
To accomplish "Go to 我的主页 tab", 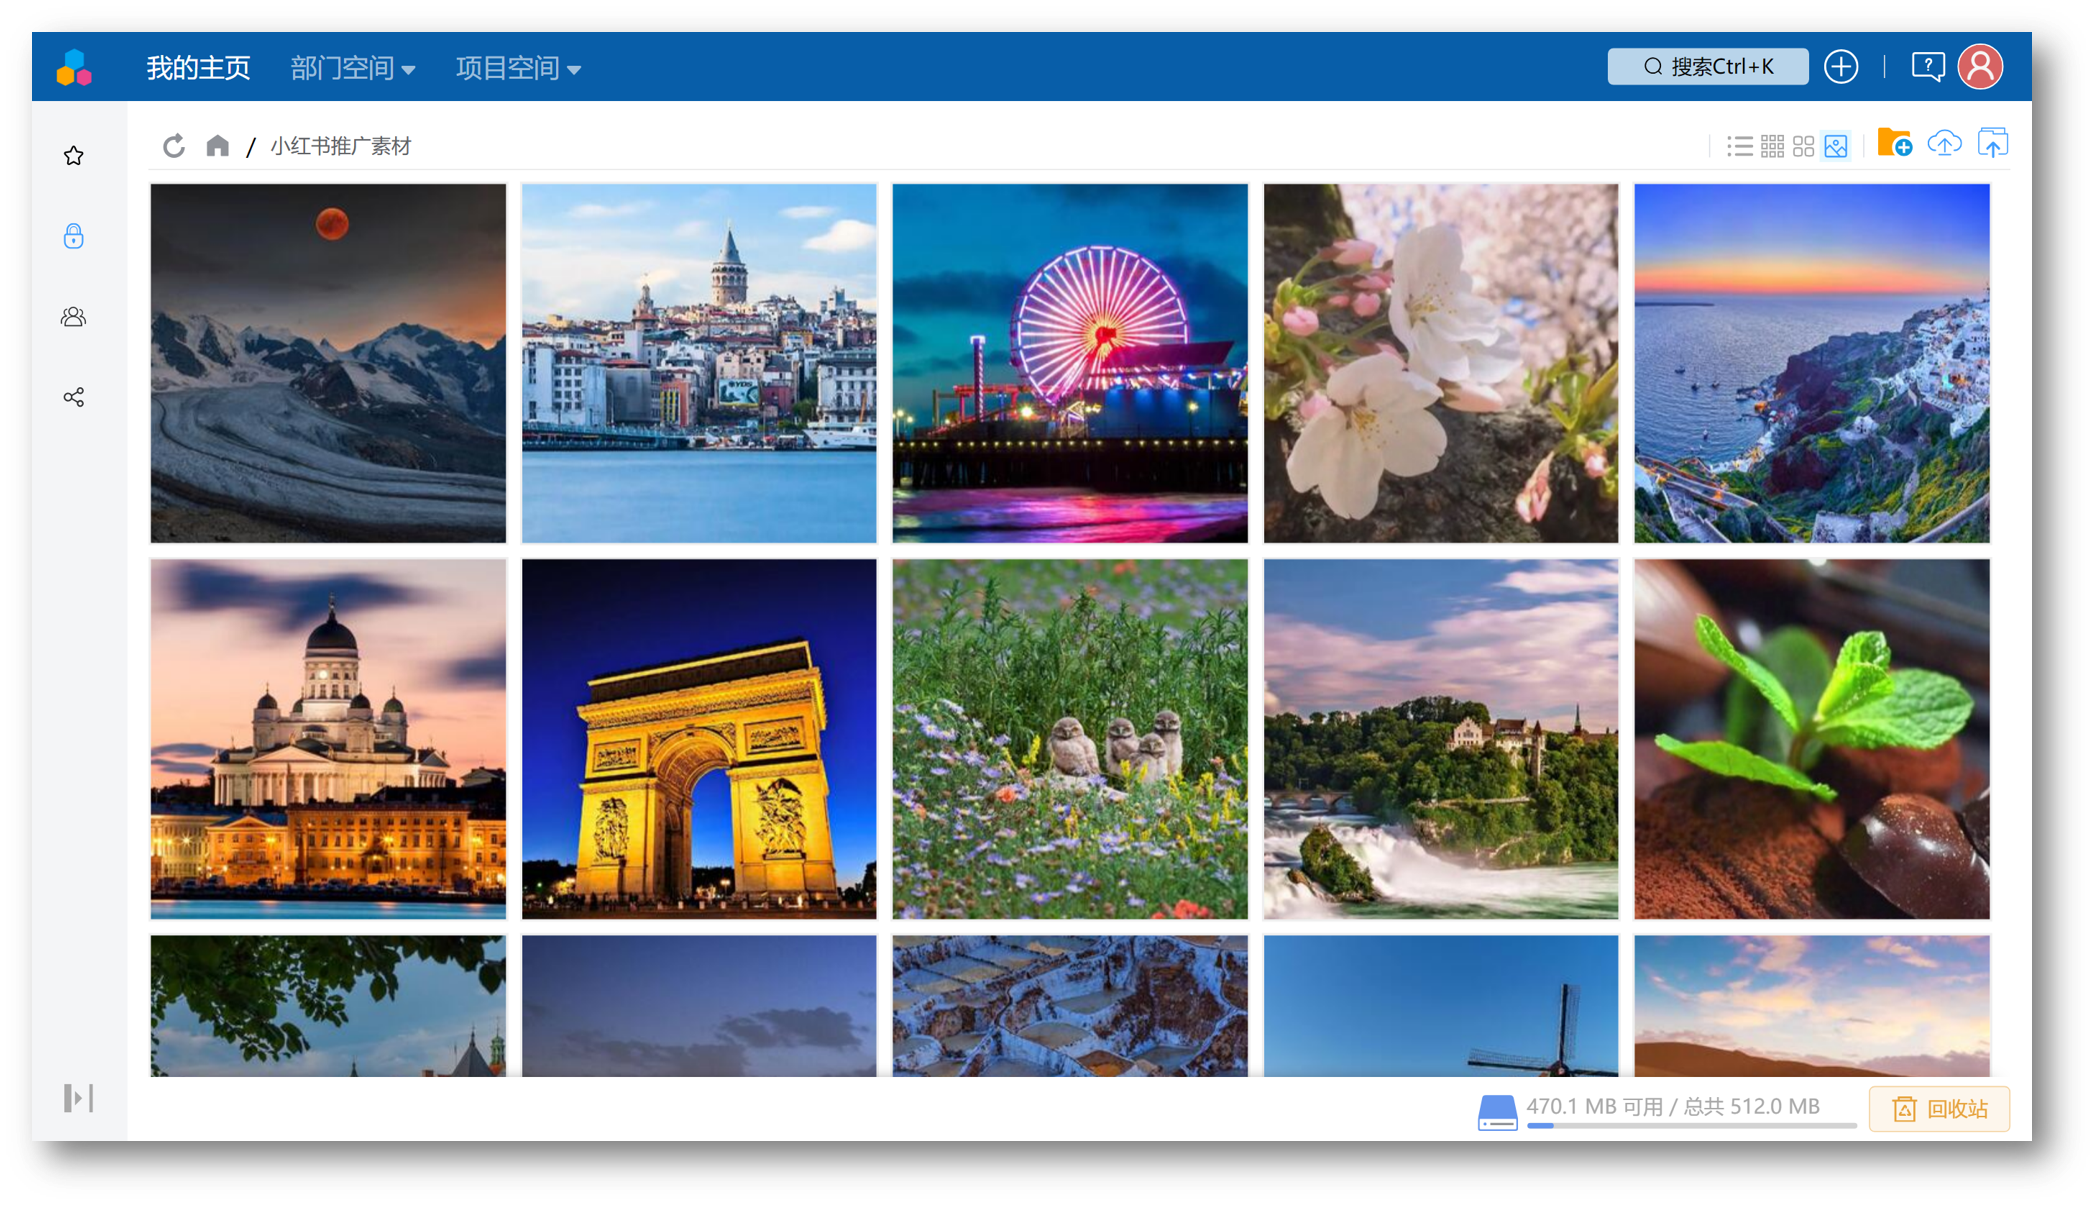I will 198,68.
